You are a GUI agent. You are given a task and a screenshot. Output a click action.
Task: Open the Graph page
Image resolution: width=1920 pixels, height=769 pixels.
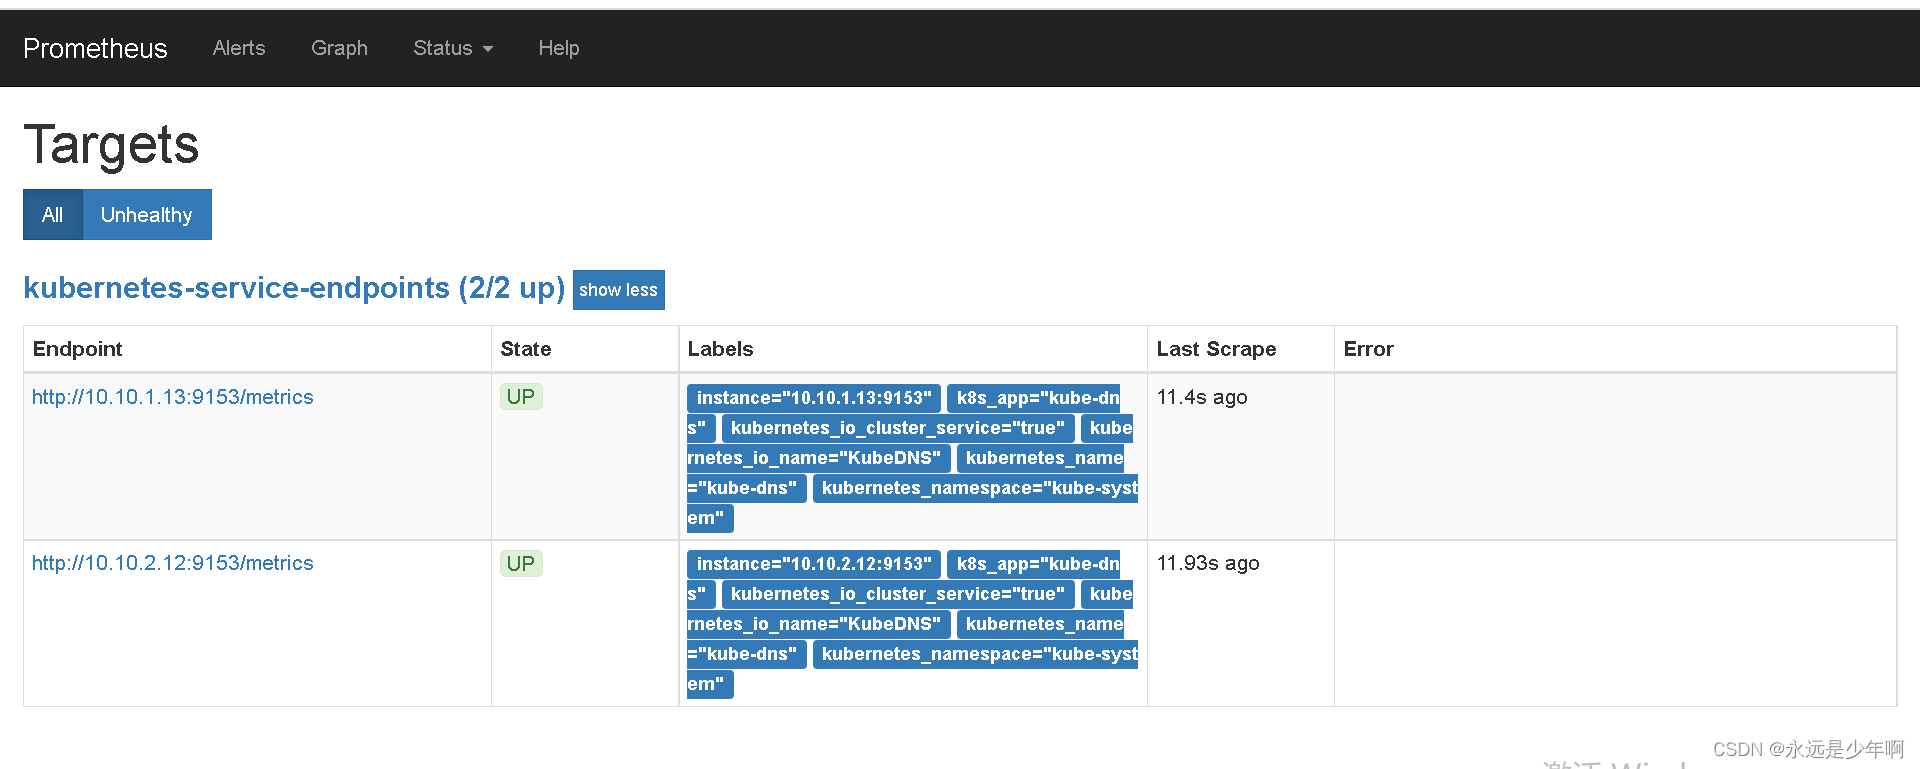339,48
